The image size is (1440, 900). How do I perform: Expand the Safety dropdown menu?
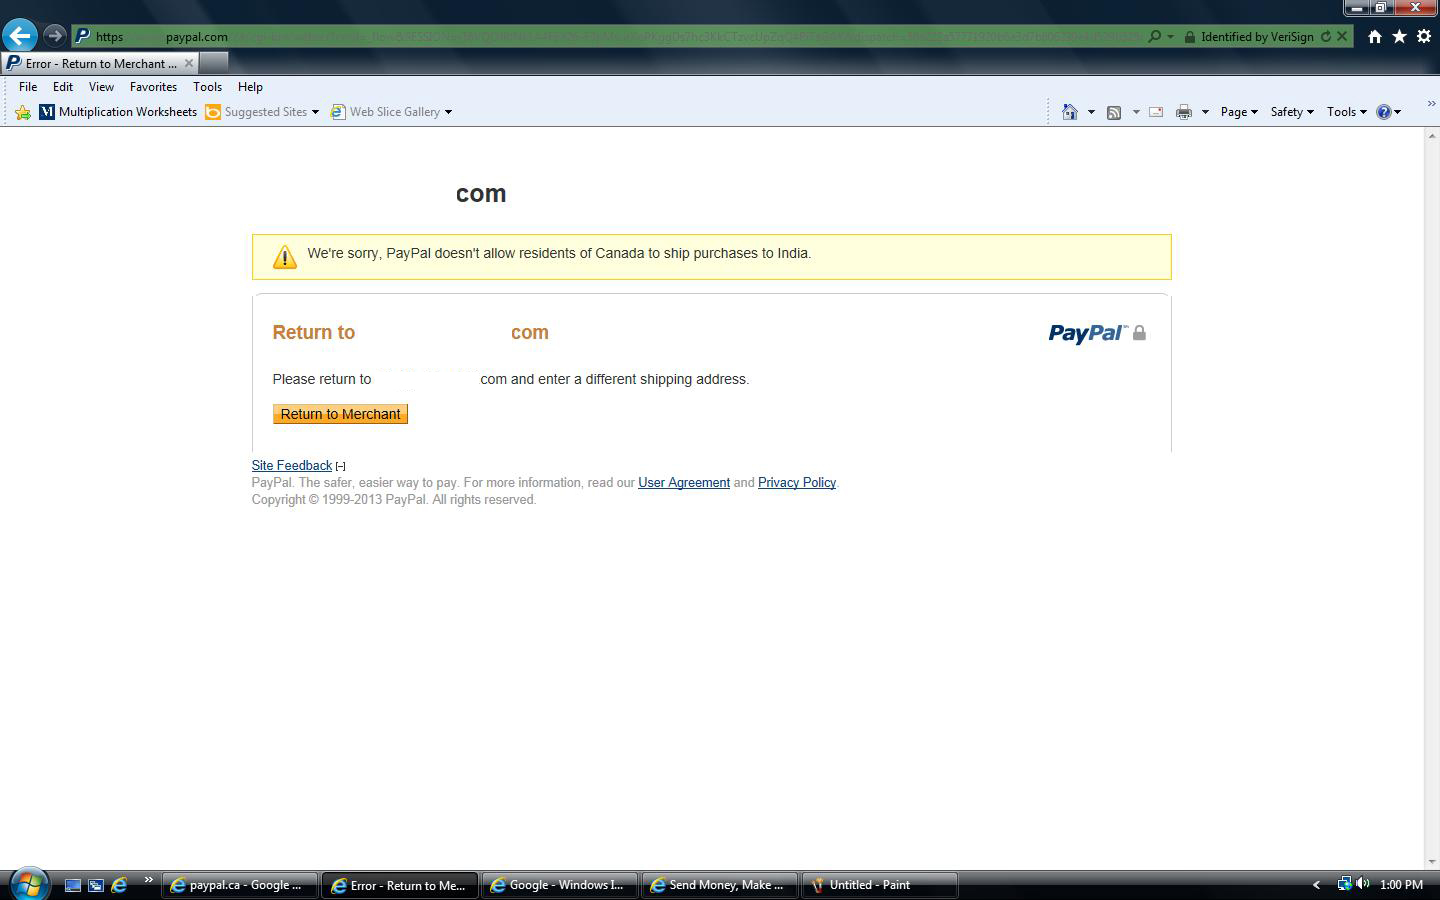click(1292, 112)
